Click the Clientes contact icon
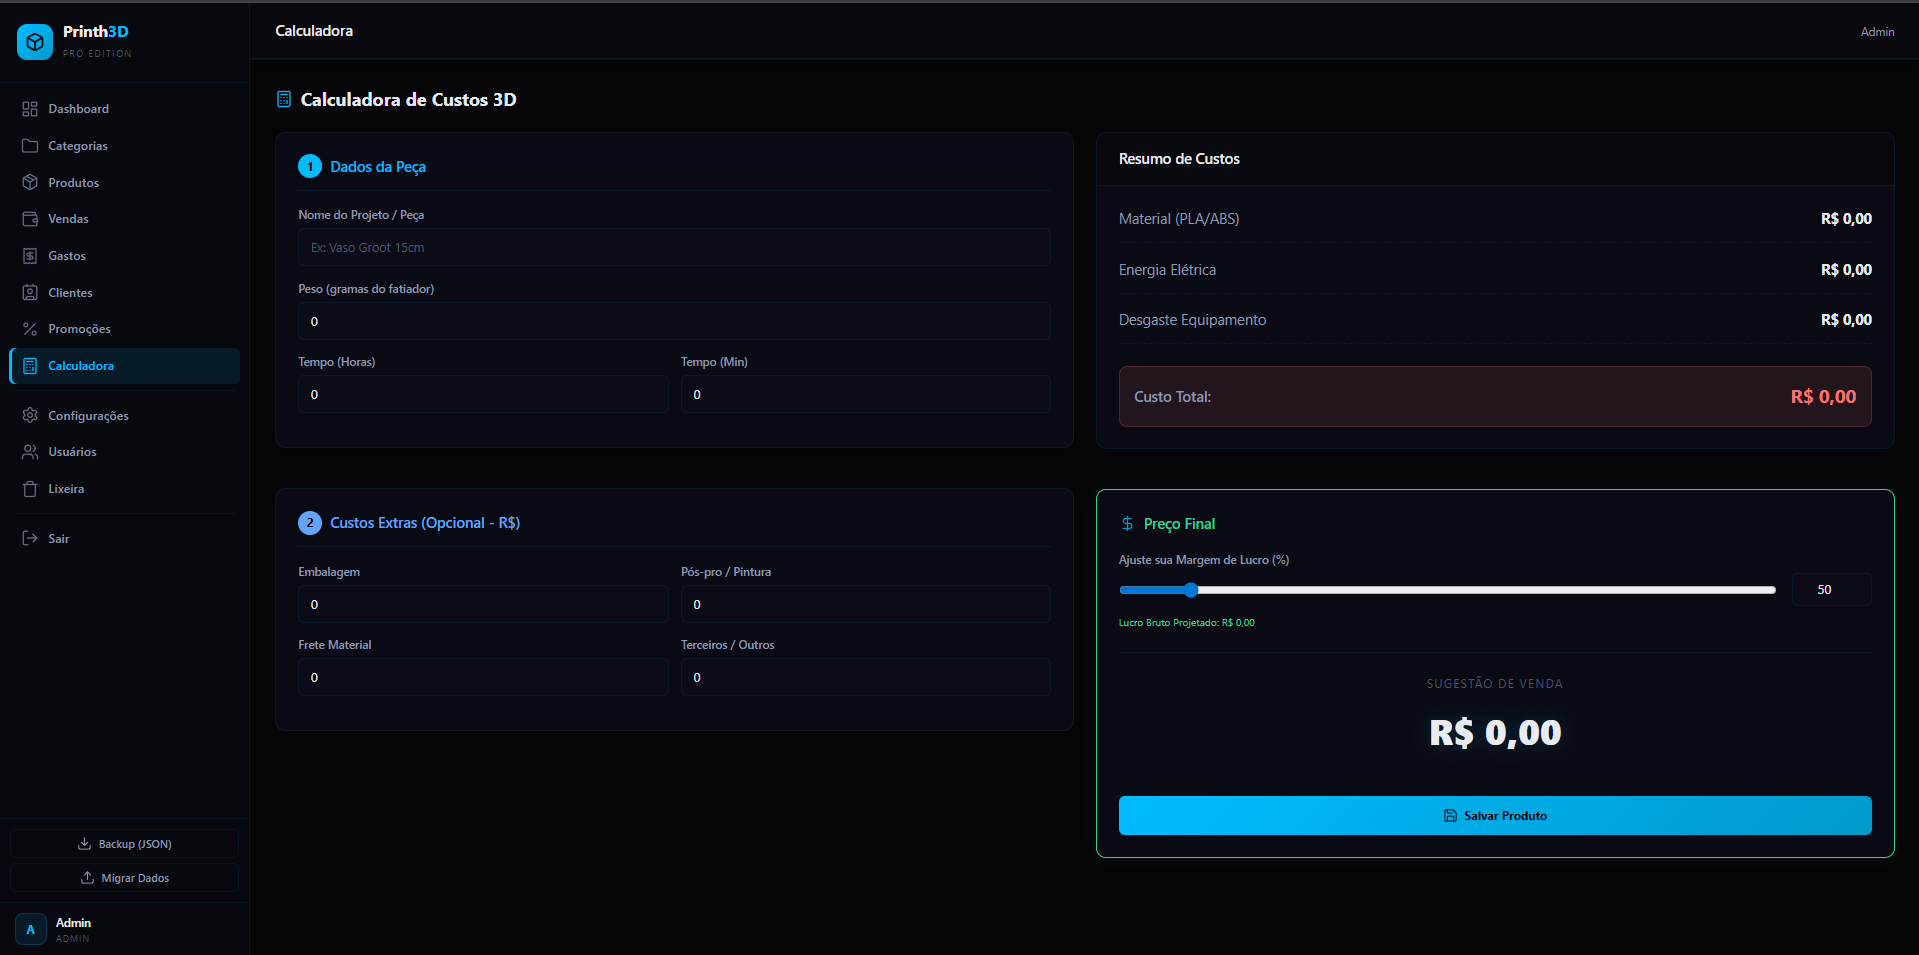The height and width of the screenshot is (955, 1919). (x=30, y=293)
